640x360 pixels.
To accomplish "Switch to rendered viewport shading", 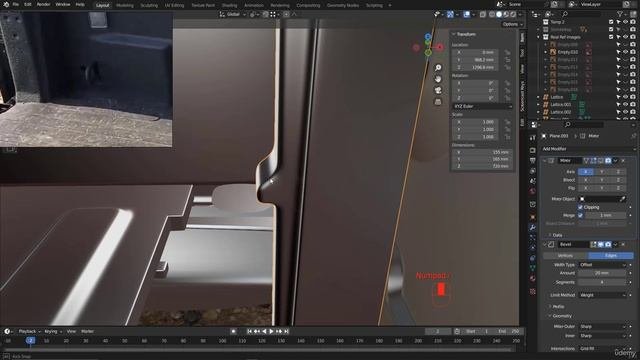I will 513,14.
